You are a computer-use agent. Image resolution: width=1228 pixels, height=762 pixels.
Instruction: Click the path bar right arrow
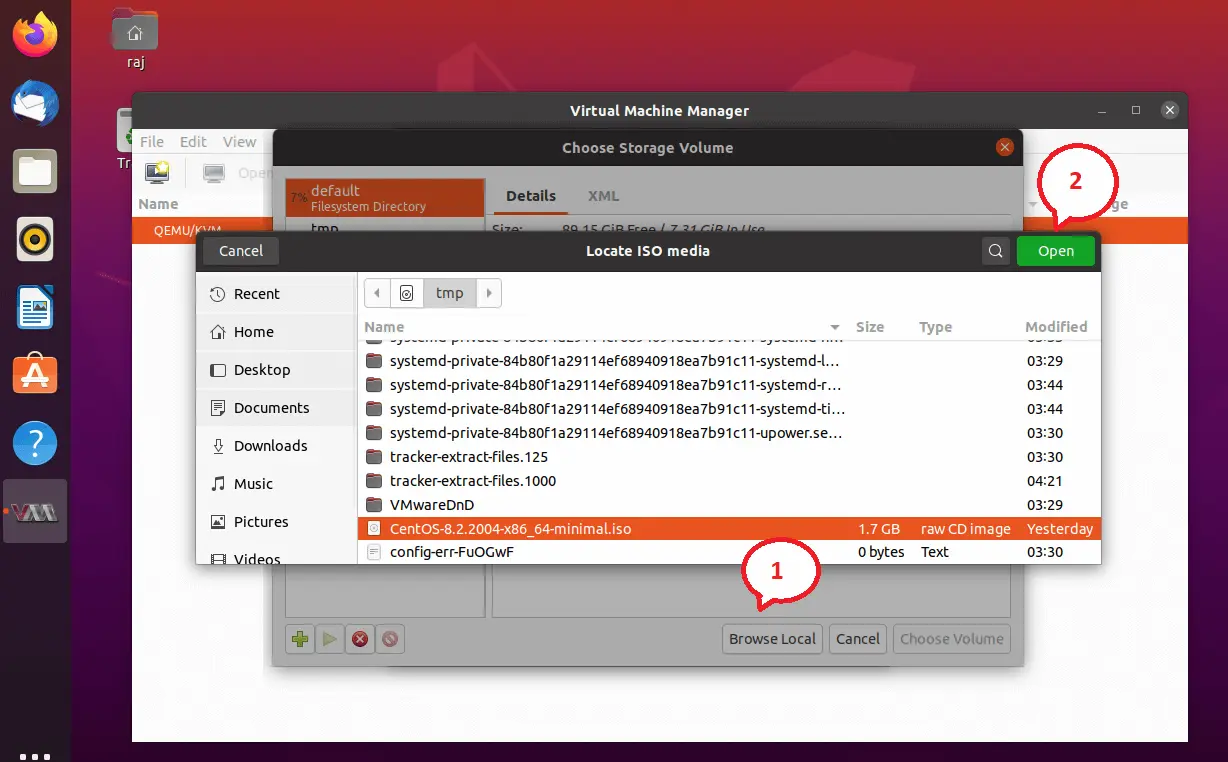pos(489,293)
